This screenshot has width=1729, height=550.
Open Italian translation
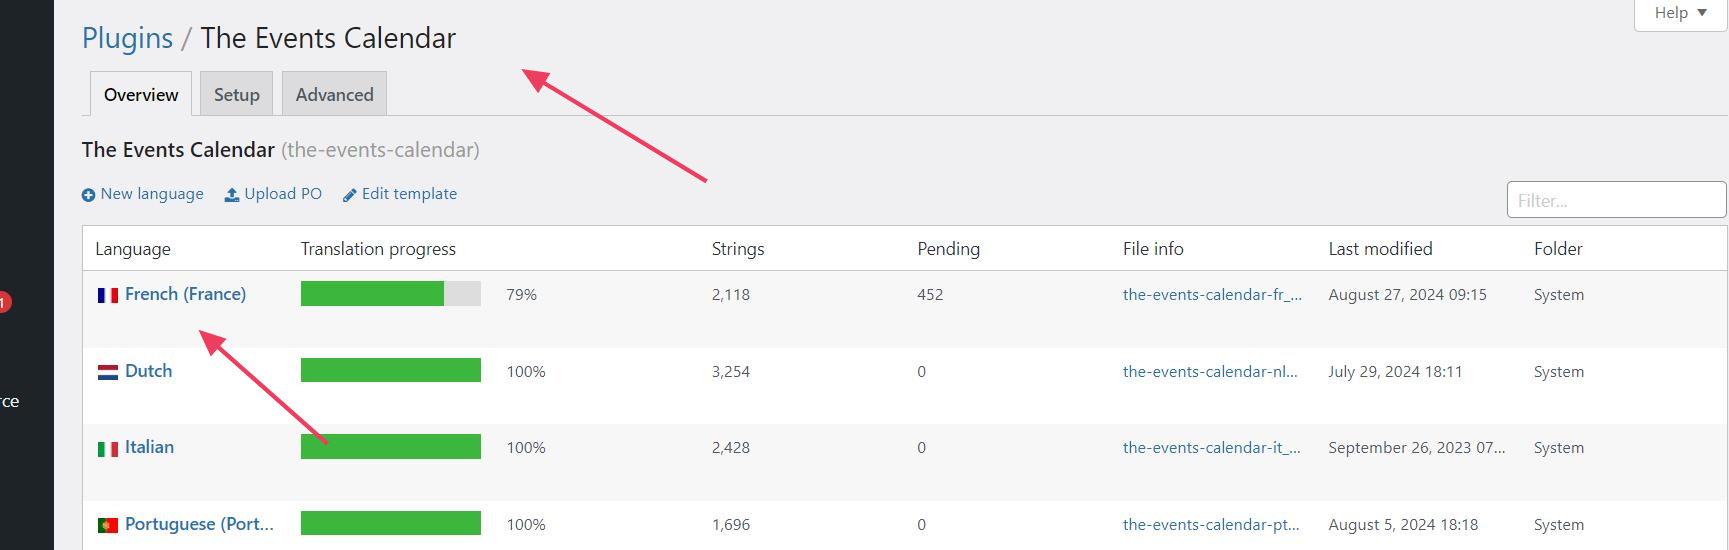149,447
